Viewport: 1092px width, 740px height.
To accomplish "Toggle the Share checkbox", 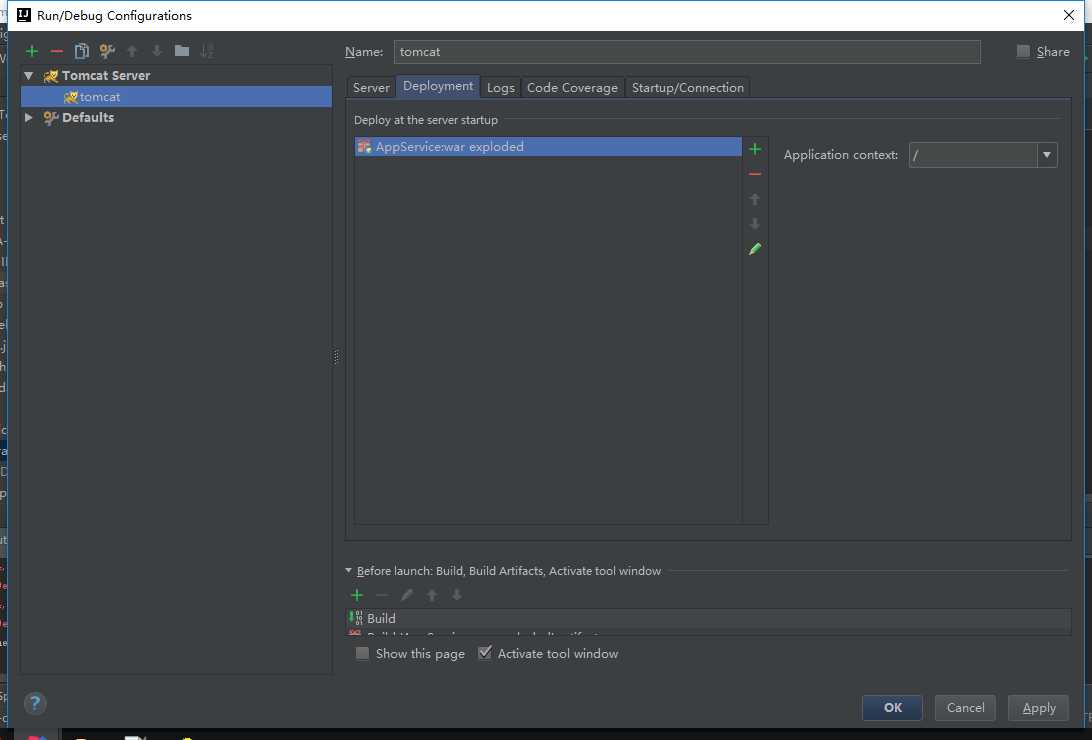I will tap(1023, 51).
